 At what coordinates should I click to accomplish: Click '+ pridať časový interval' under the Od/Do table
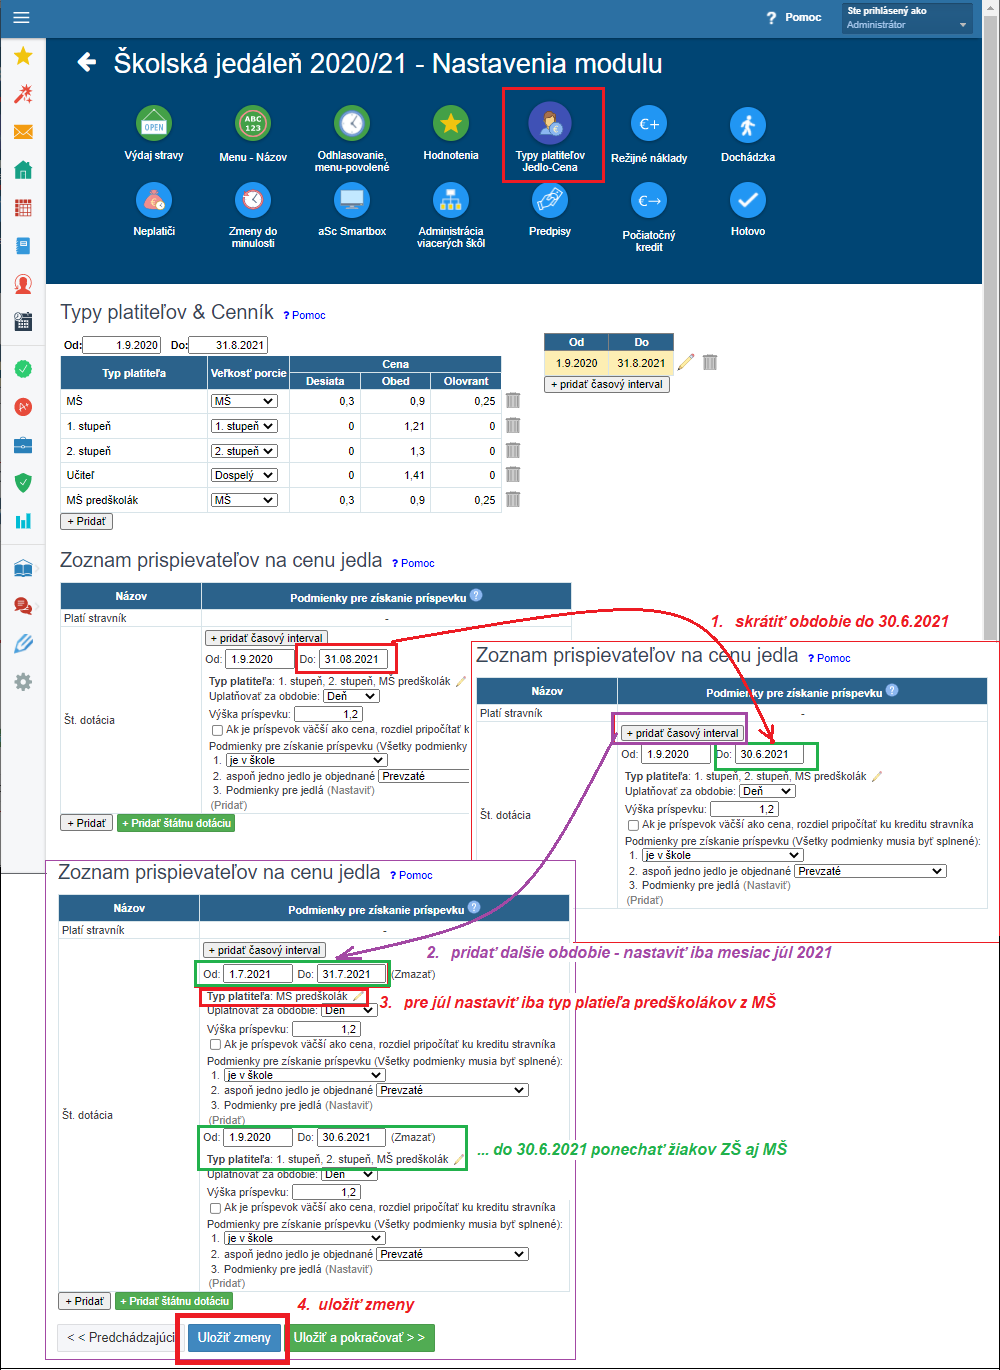pyautogui.click(x=607, y=384)
